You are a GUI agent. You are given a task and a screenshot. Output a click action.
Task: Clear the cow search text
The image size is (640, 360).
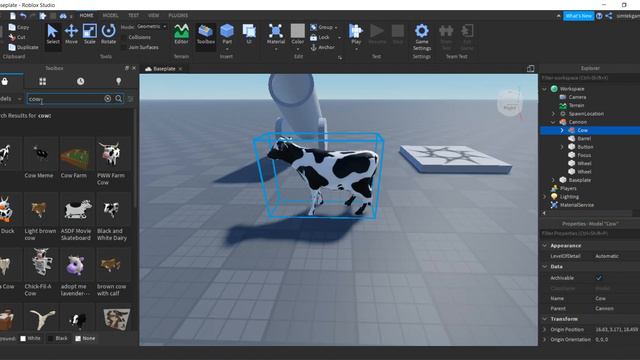pos(107,99)
